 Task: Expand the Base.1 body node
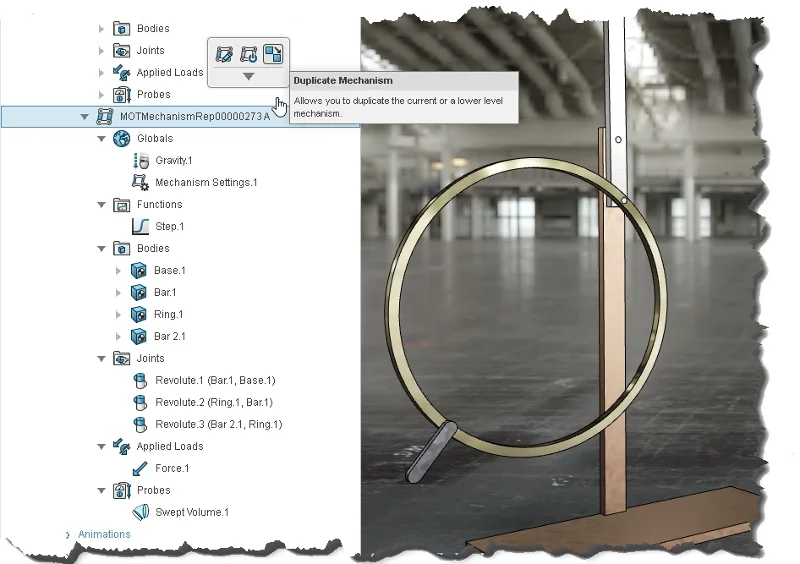[119, 270]
